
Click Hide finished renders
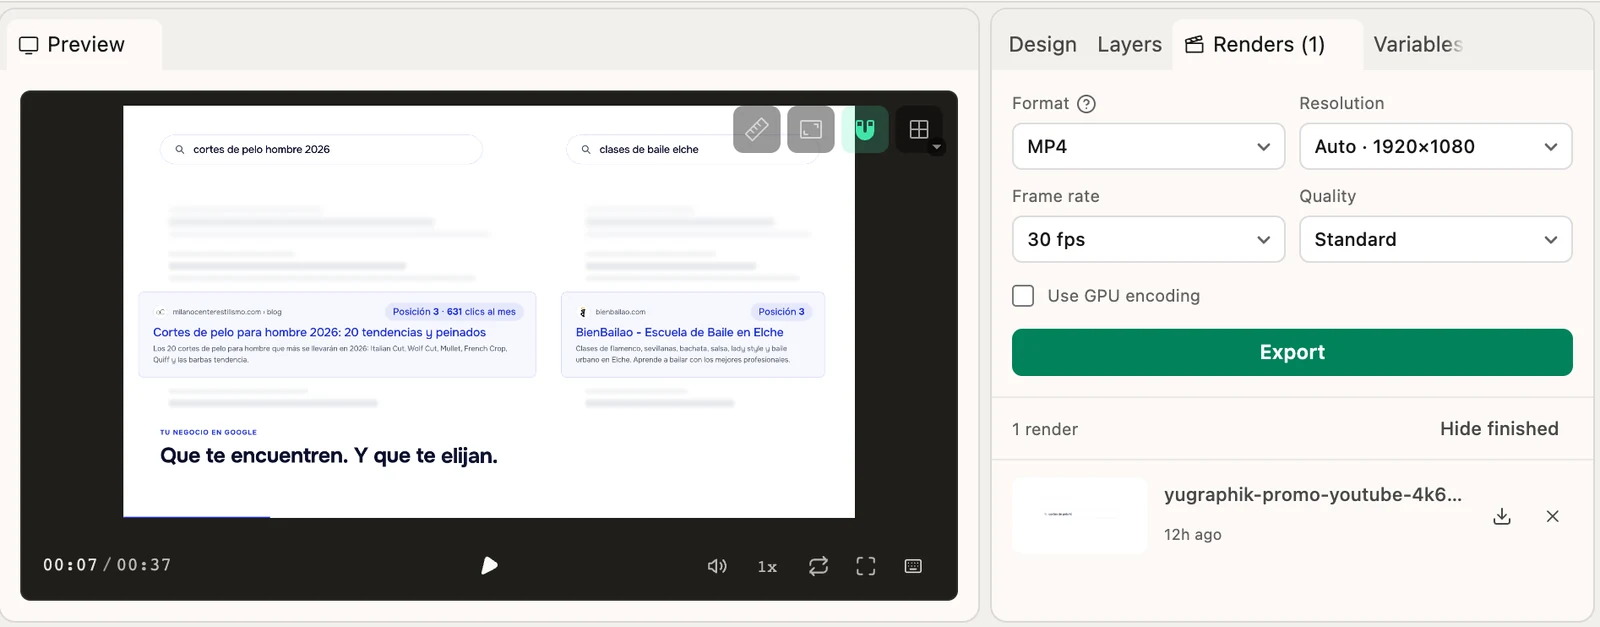pos(1499,429)
